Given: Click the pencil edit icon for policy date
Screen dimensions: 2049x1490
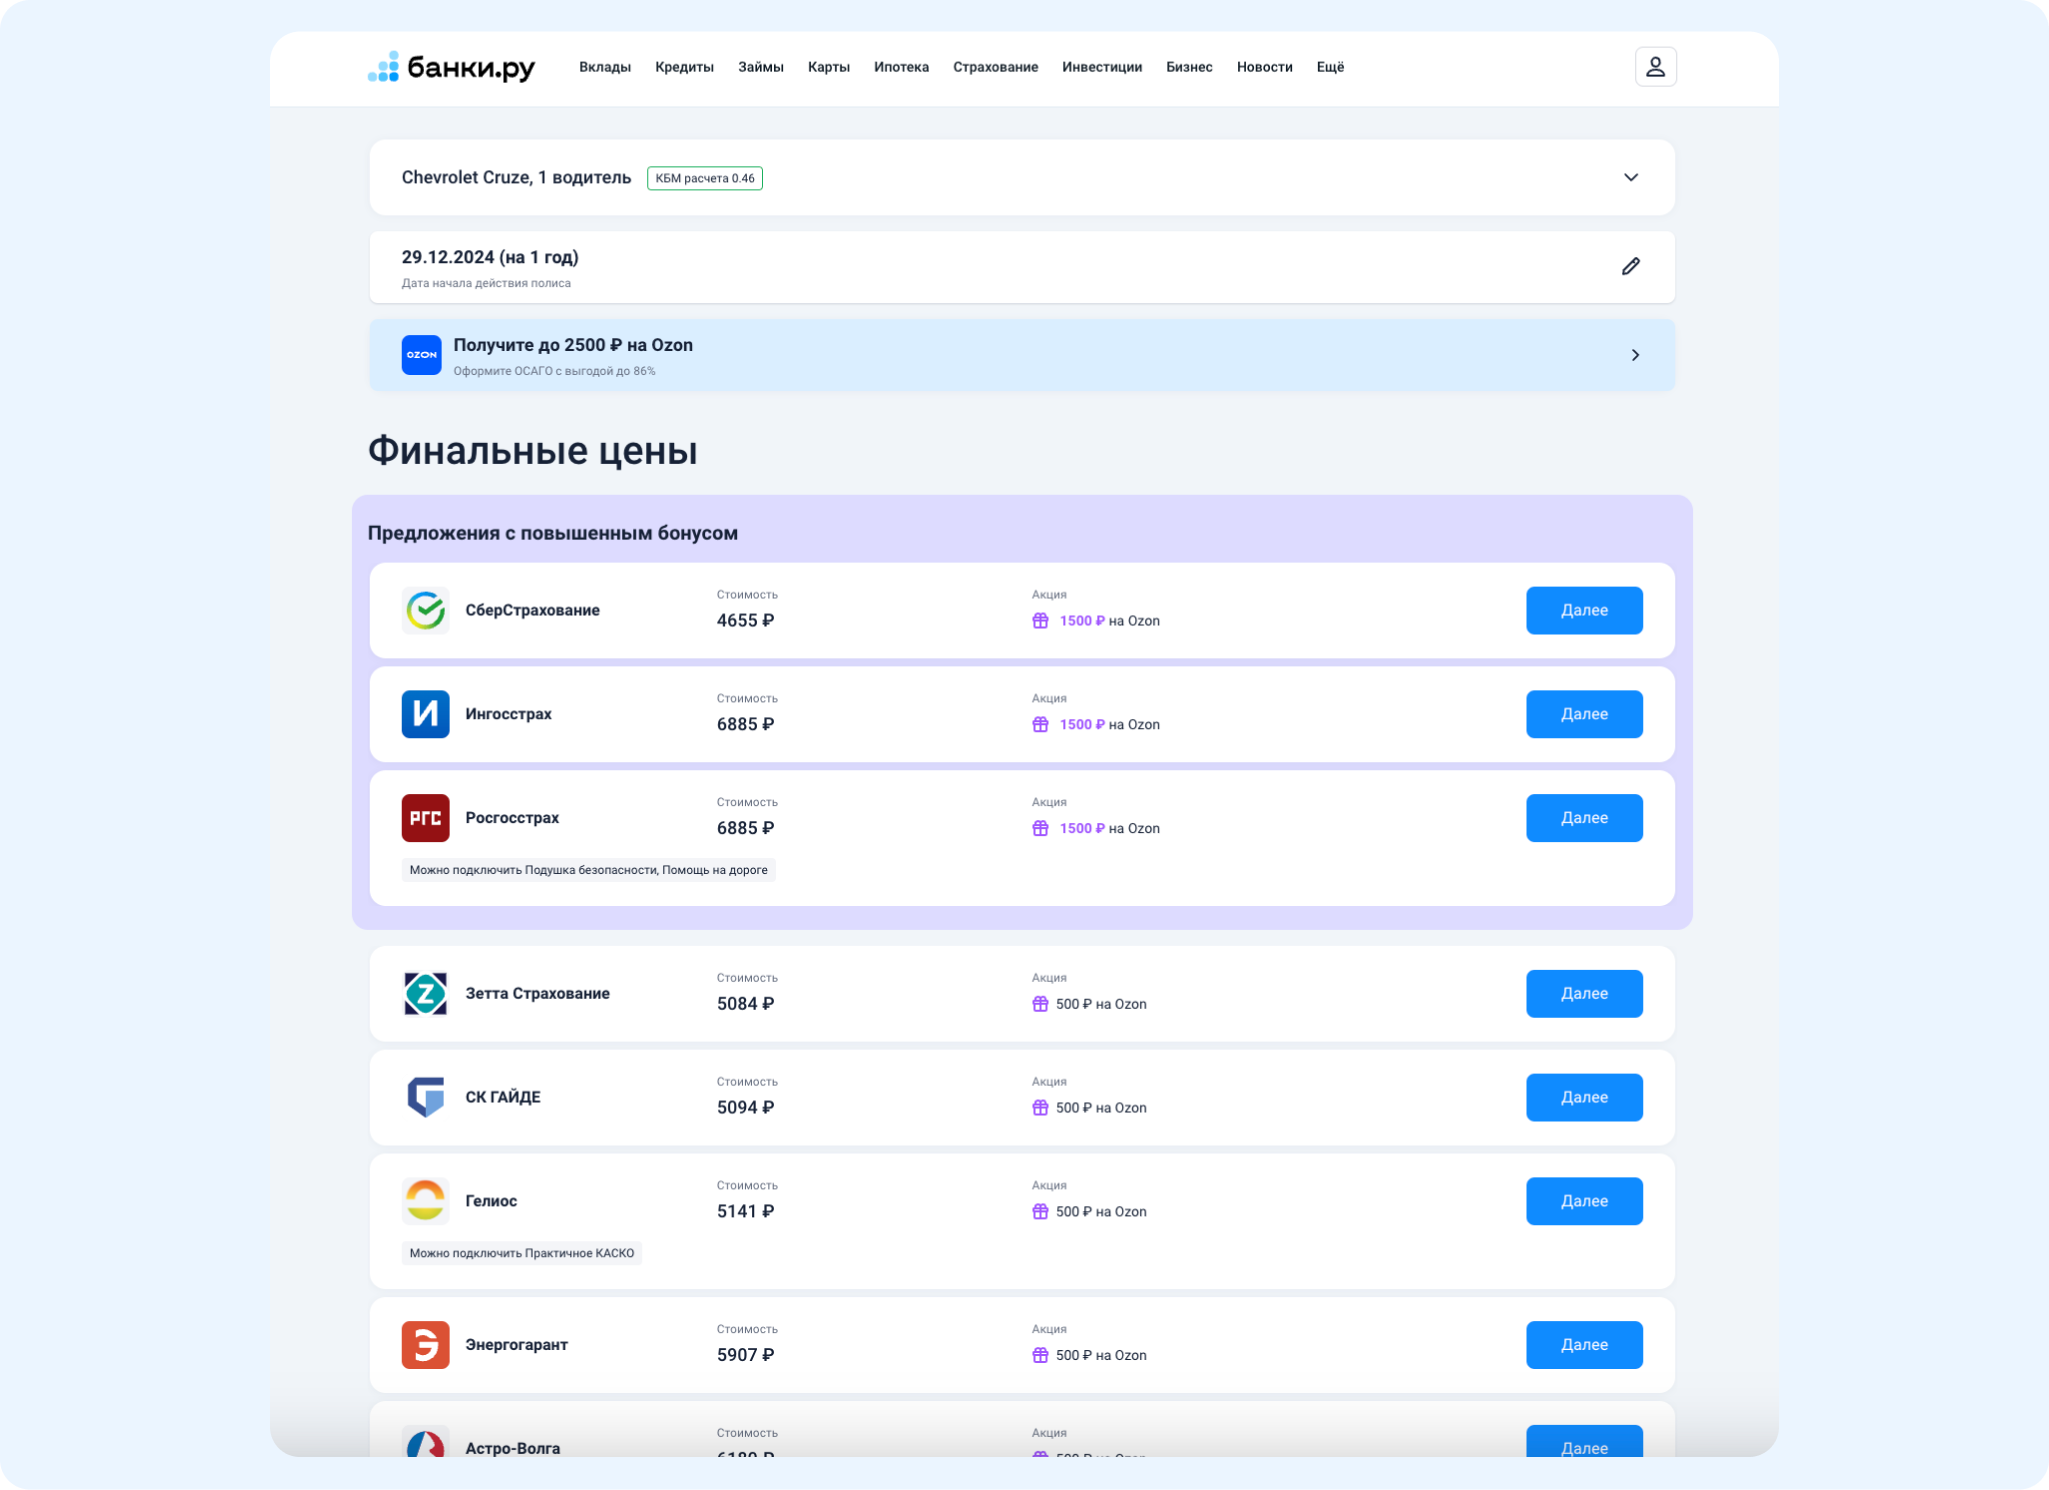Looking at the screenshot, I should coord(1630,266).
